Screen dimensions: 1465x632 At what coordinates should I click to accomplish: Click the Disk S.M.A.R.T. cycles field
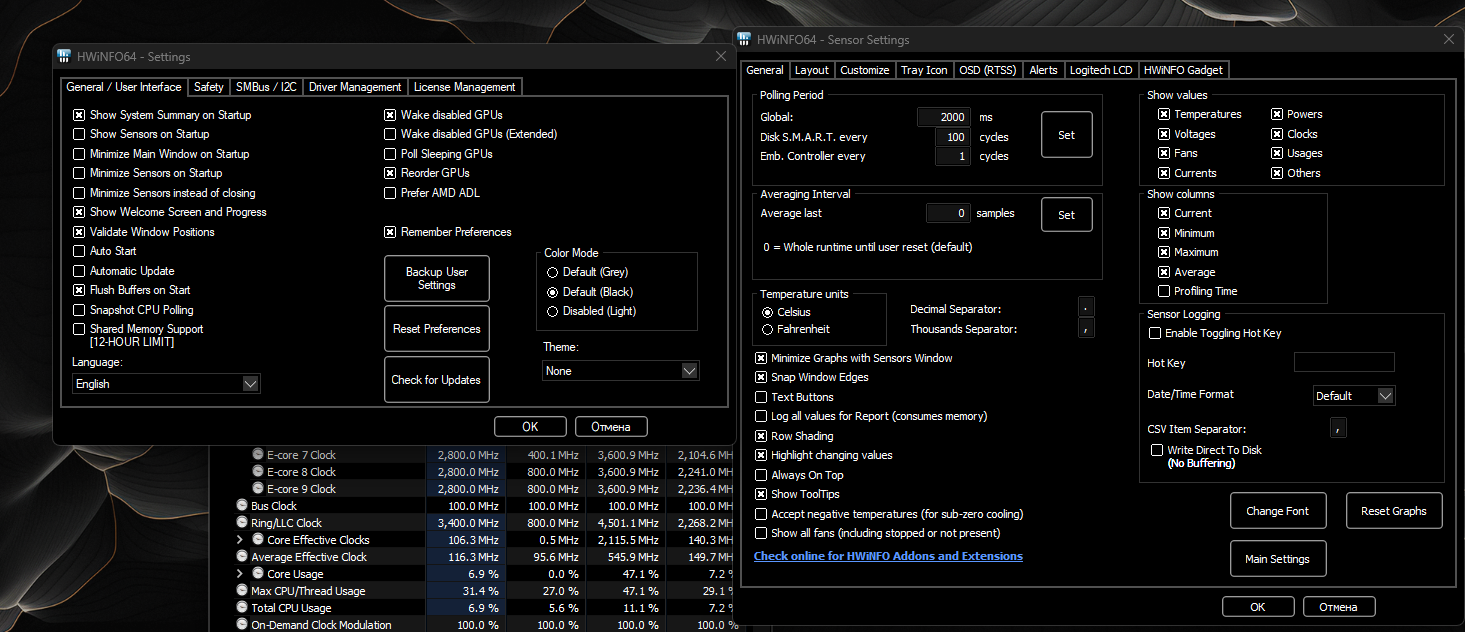coord(953,137)
